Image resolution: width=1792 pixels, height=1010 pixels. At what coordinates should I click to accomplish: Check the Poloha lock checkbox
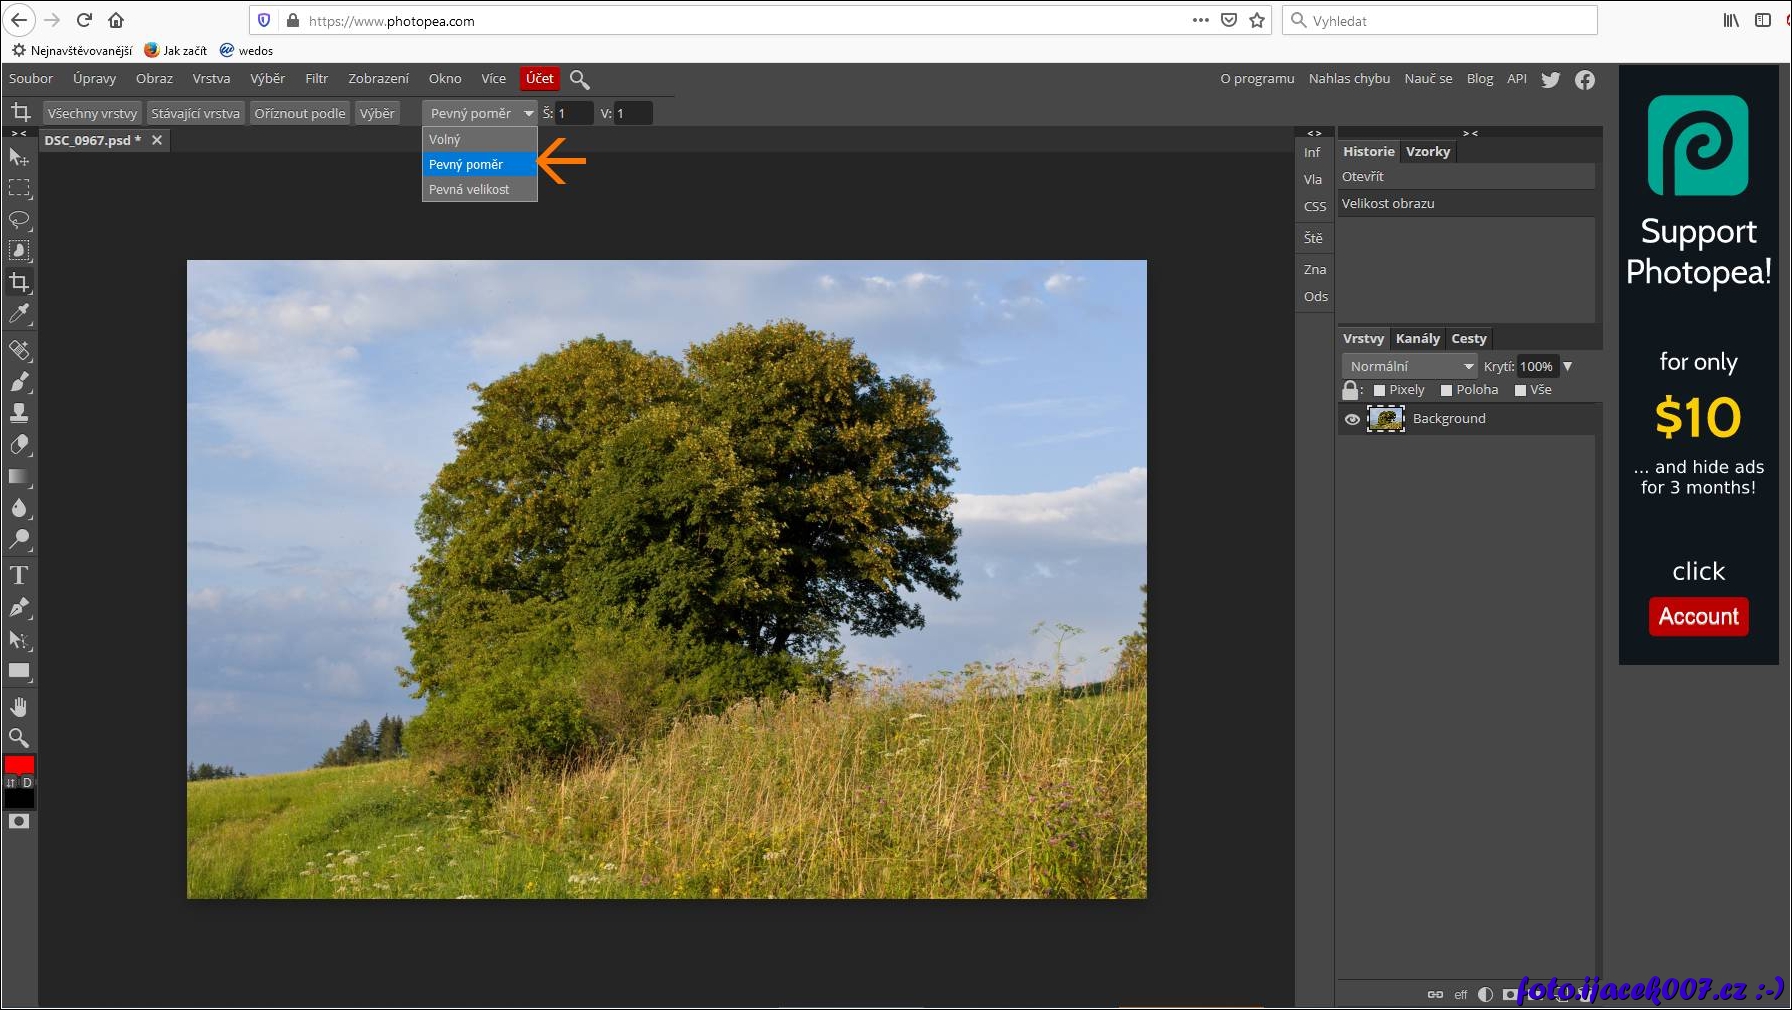tap(1446, 390)
